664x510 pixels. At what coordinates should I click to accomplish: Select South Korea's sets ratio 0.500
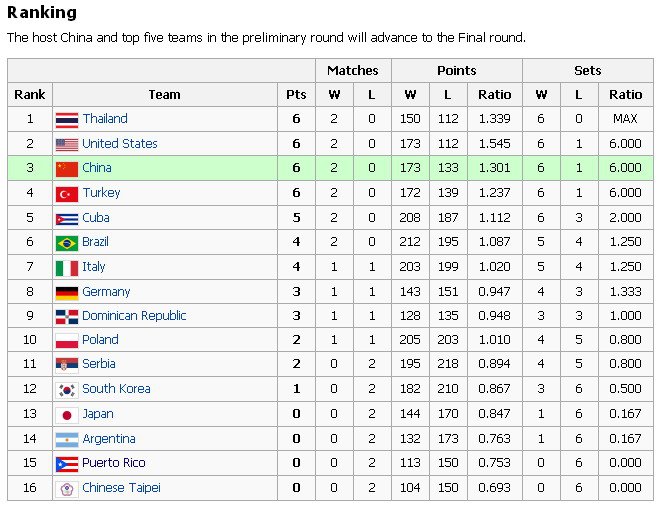point(625,389)
